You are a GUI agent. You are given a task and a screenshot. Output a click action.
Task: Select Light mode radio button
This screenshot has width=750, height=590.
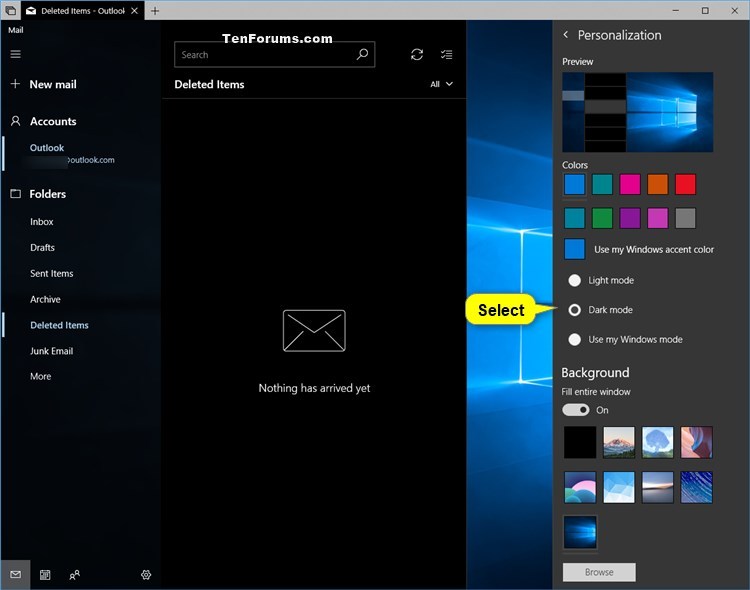574,280
